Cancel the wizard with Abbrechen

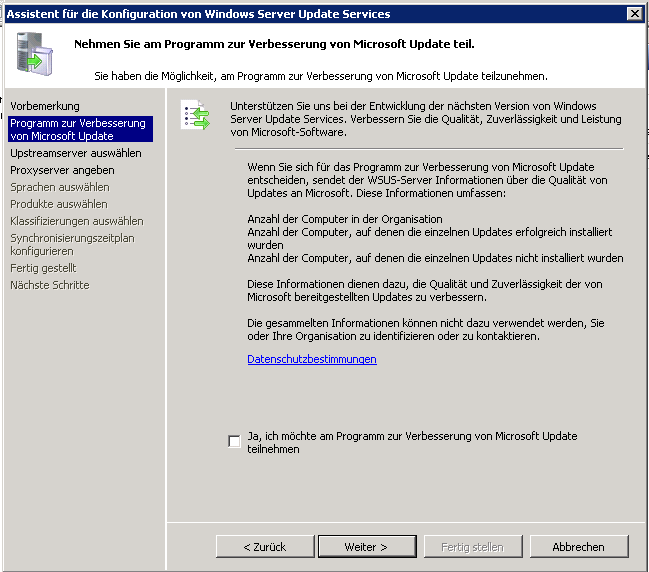[578, 547]
